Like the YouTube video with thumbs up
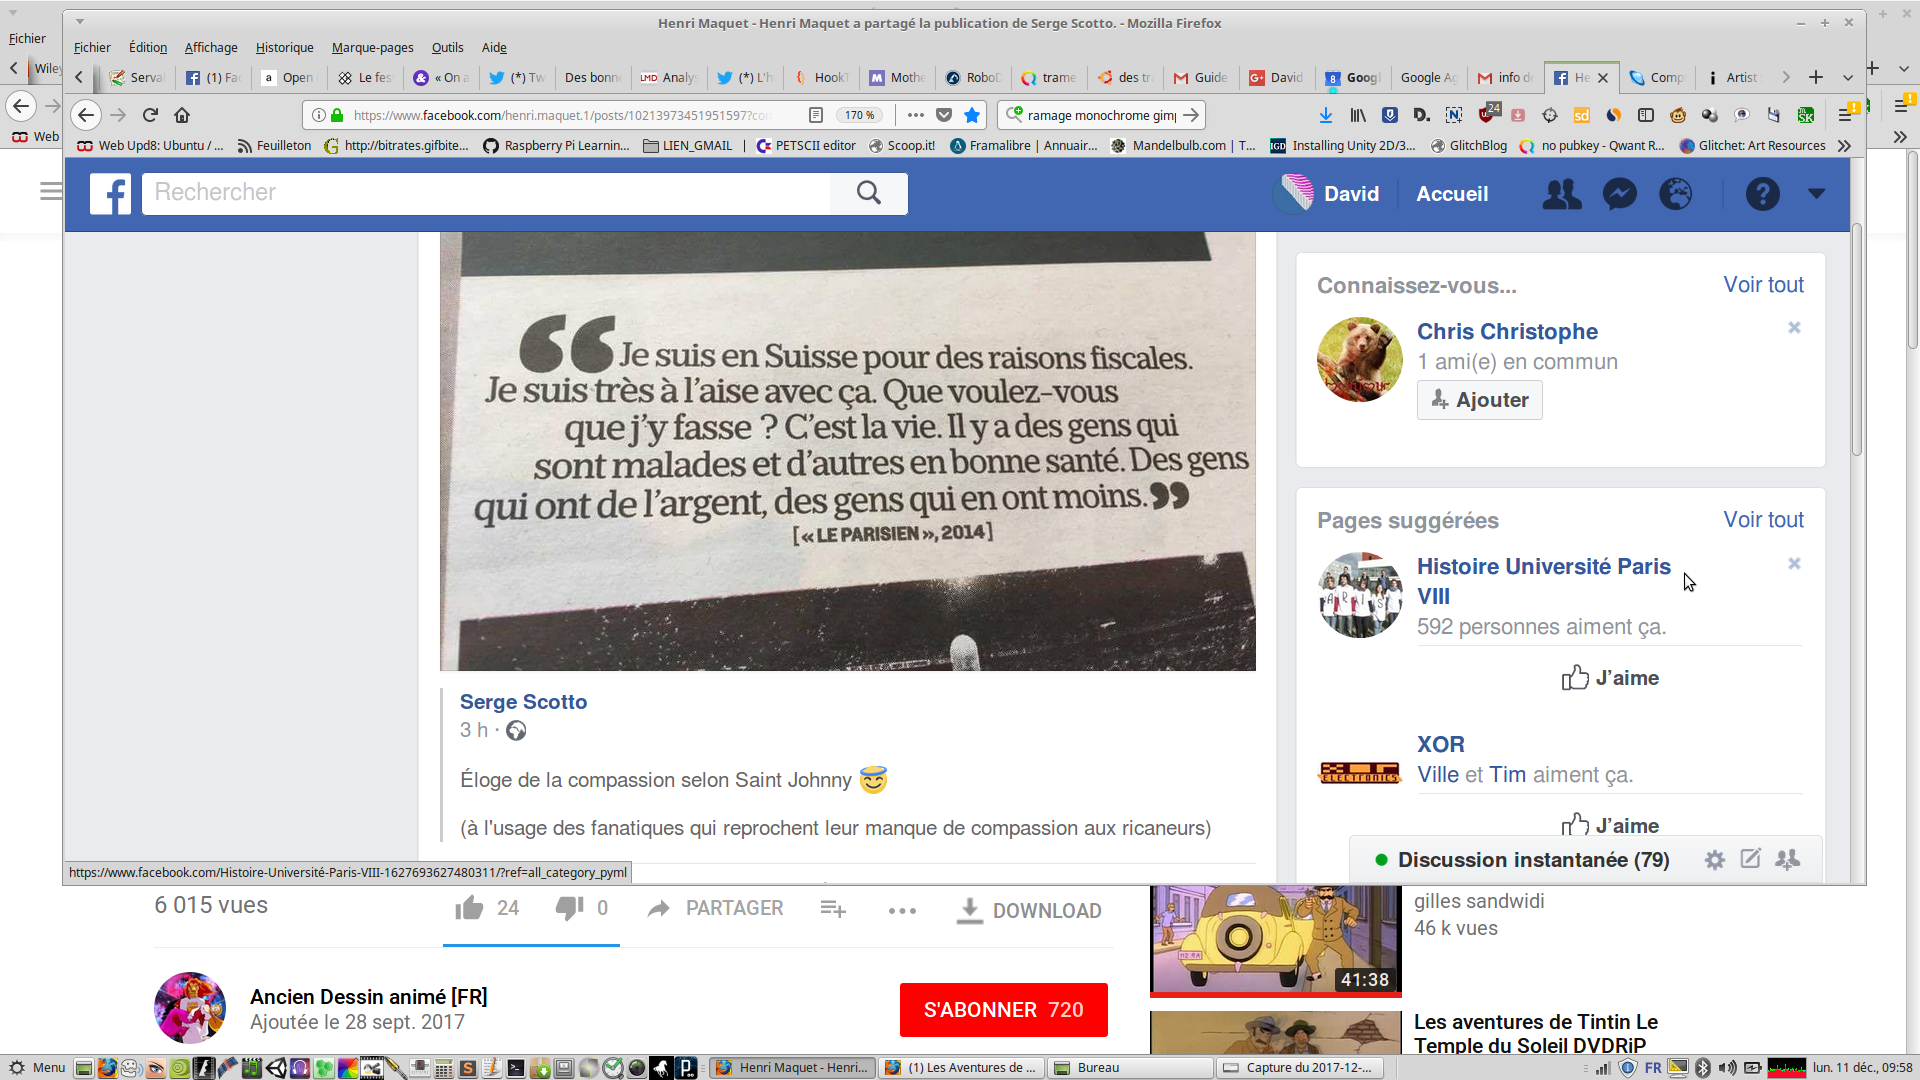Image resolution: width=1920 pixels, height=1080 pixels. (x=469, y=908)
